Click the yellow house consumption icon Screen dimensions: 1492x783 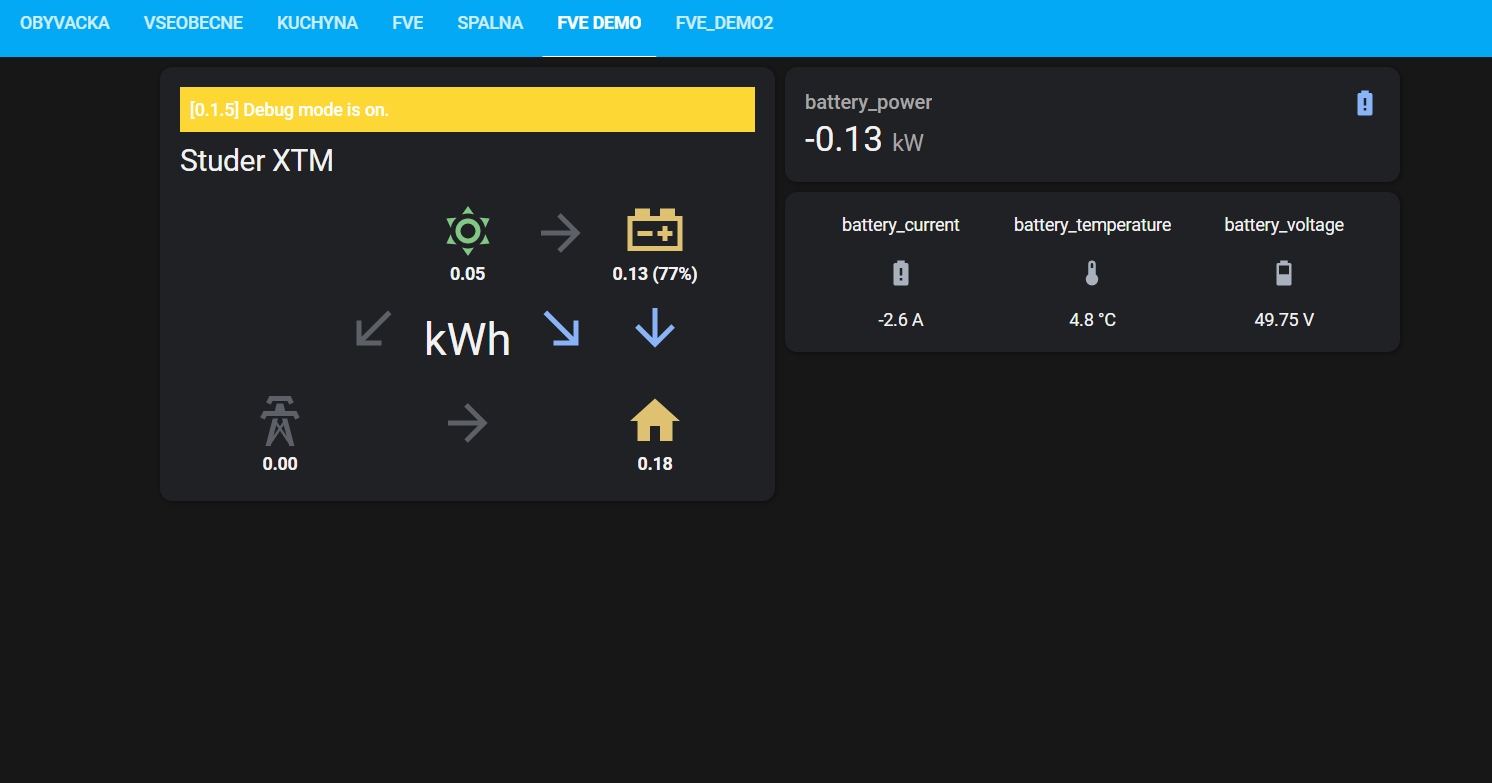coord(654,421)
